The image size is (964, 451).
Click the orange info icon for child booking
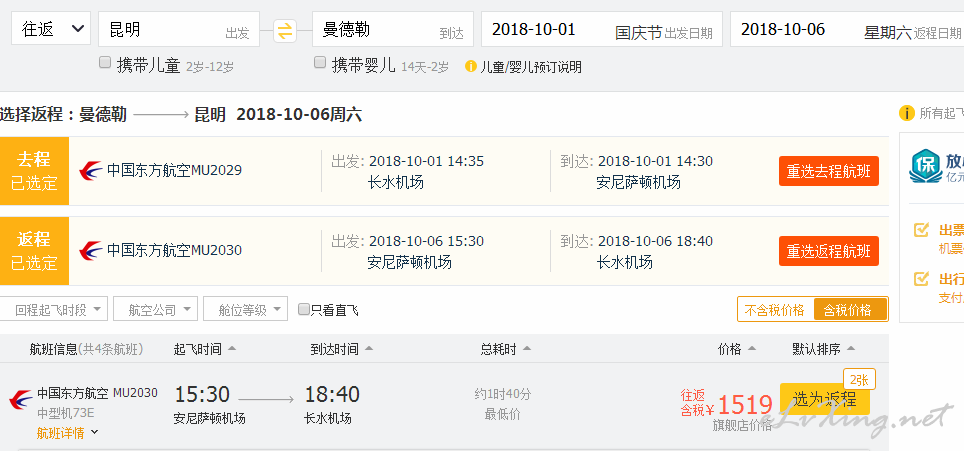[471, 66]
